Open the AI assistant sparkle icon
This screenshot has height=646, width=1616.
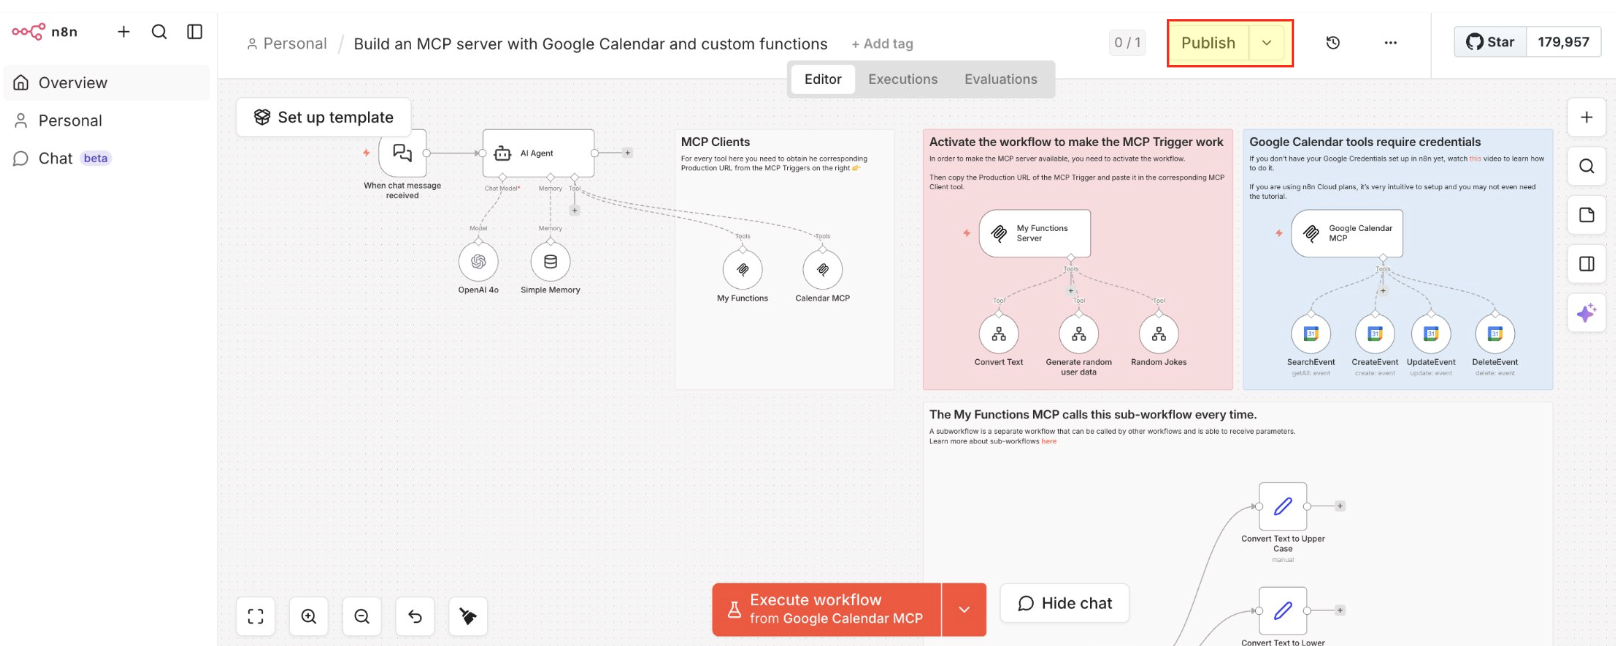point(1586,313)
